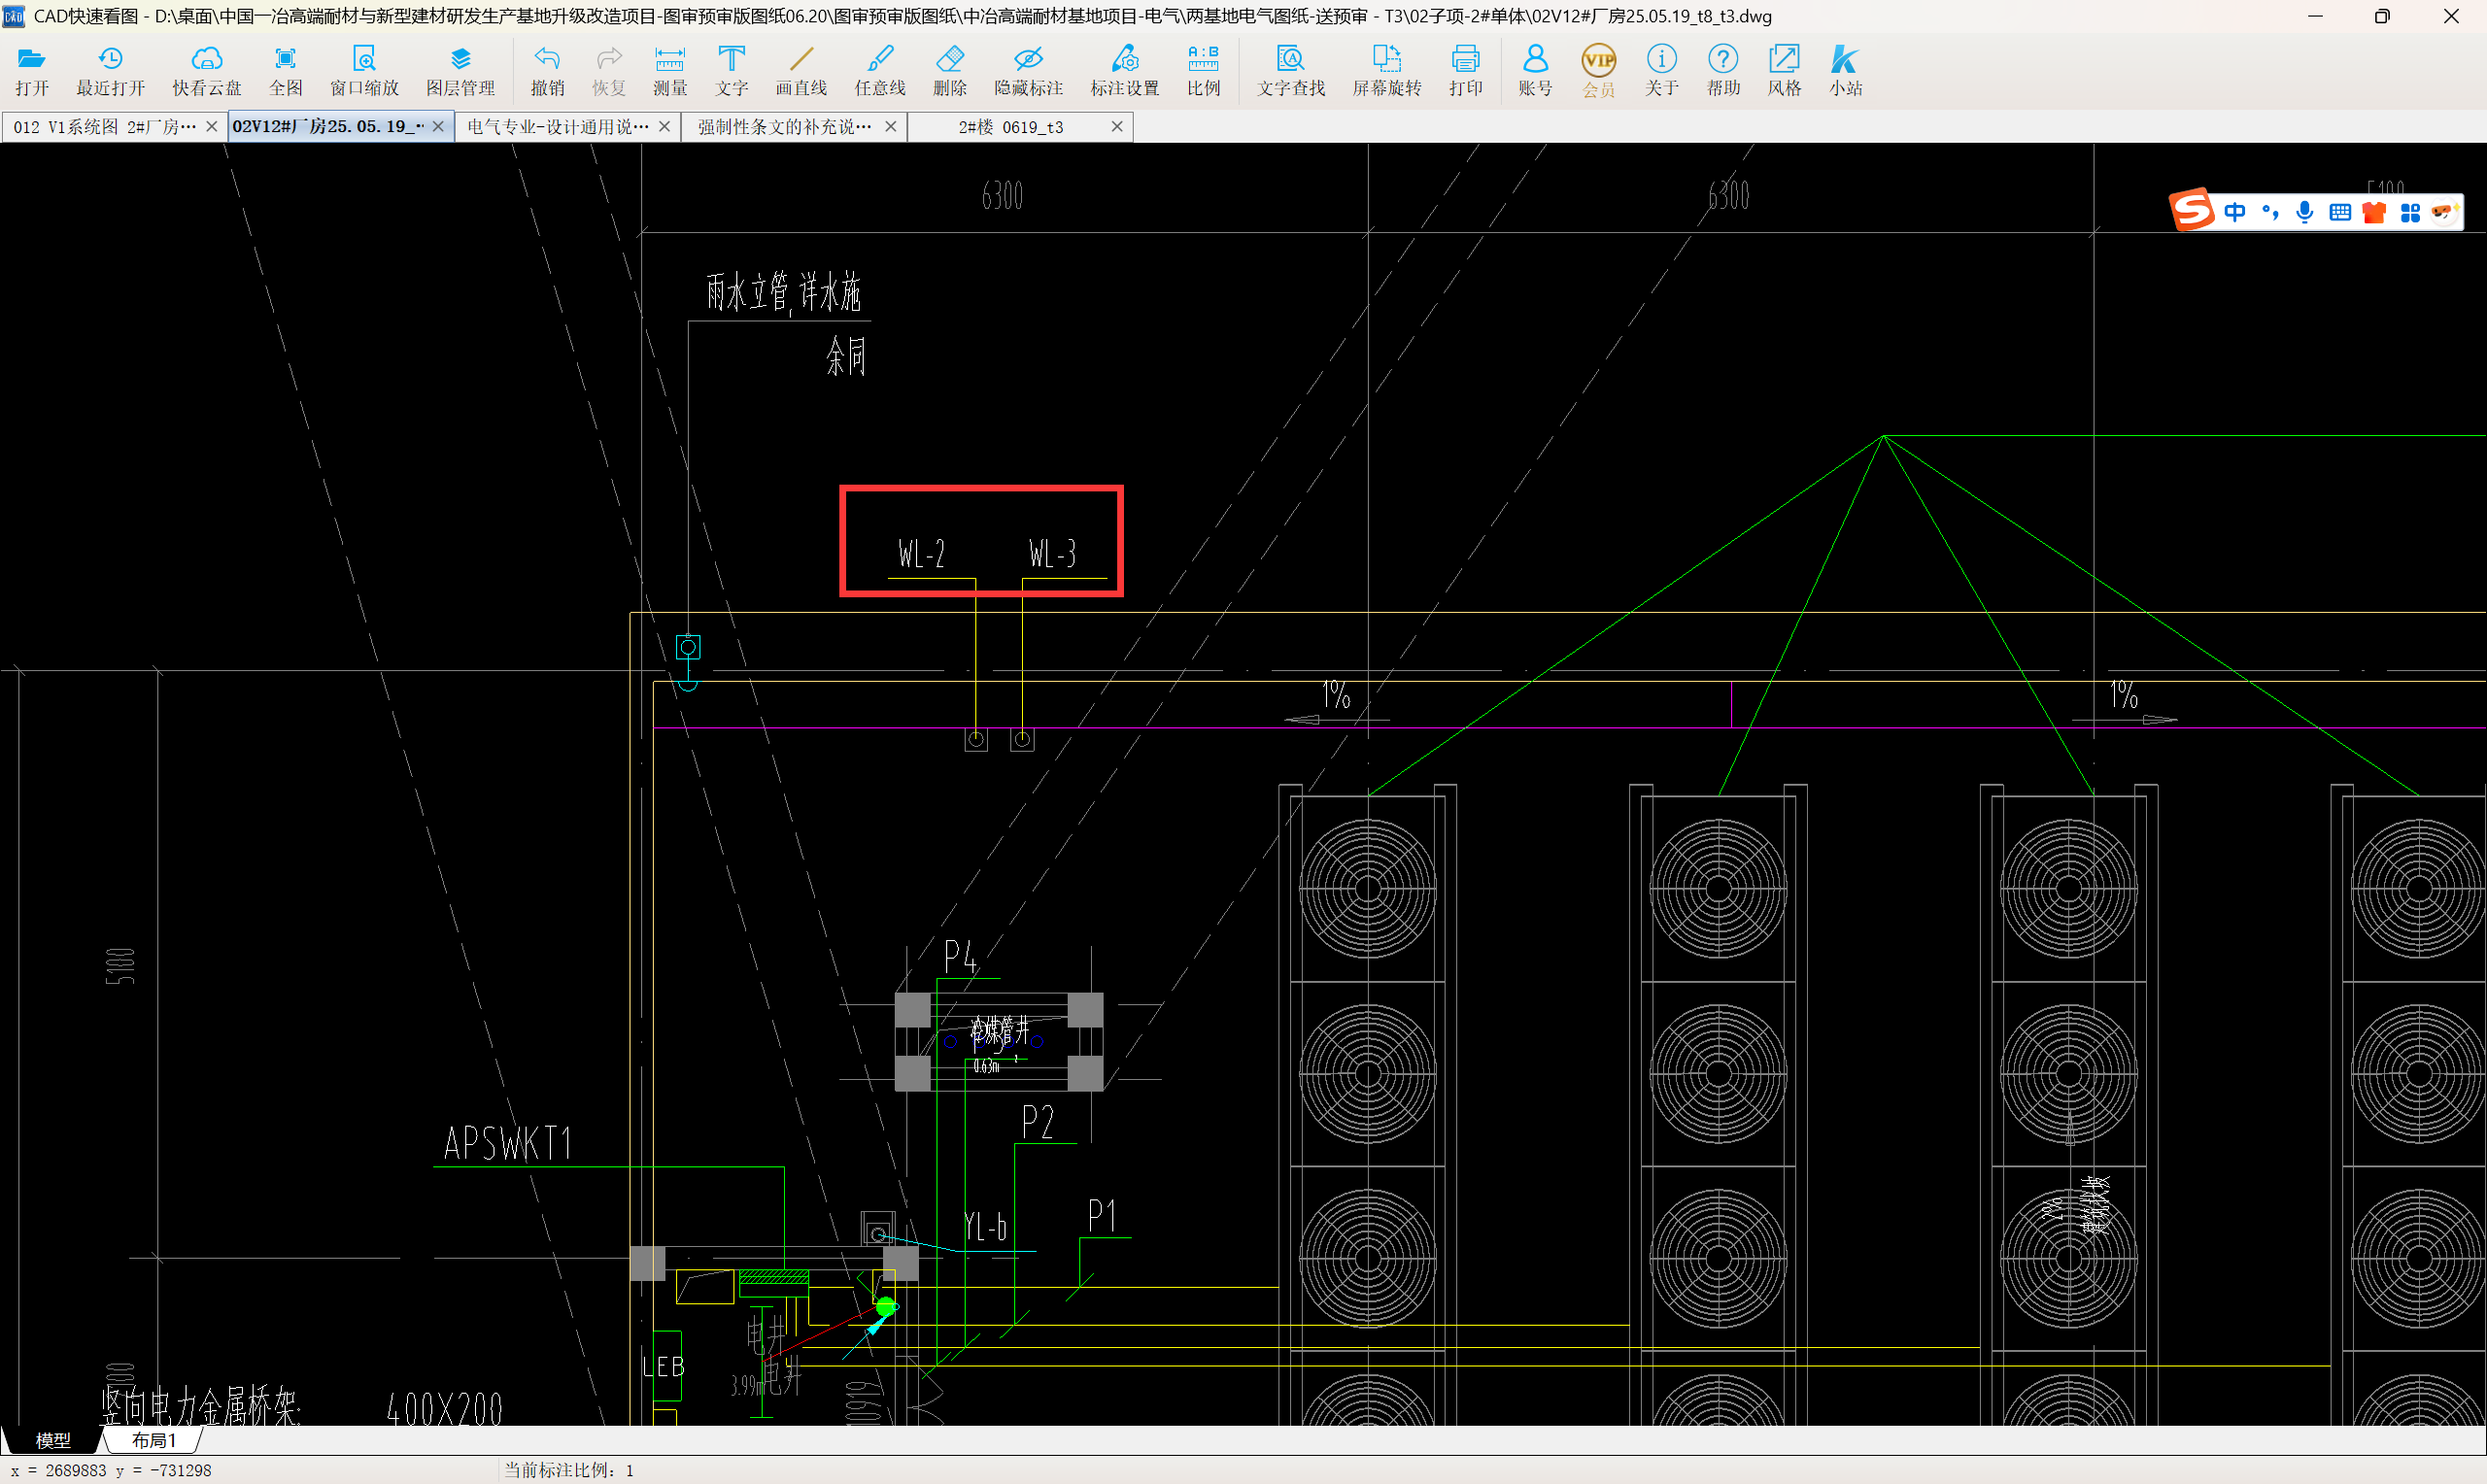Click the YL-b label in drawing
Image resolution: width=2487 pixels, height=1484 pixels.
click(985, 1227)
